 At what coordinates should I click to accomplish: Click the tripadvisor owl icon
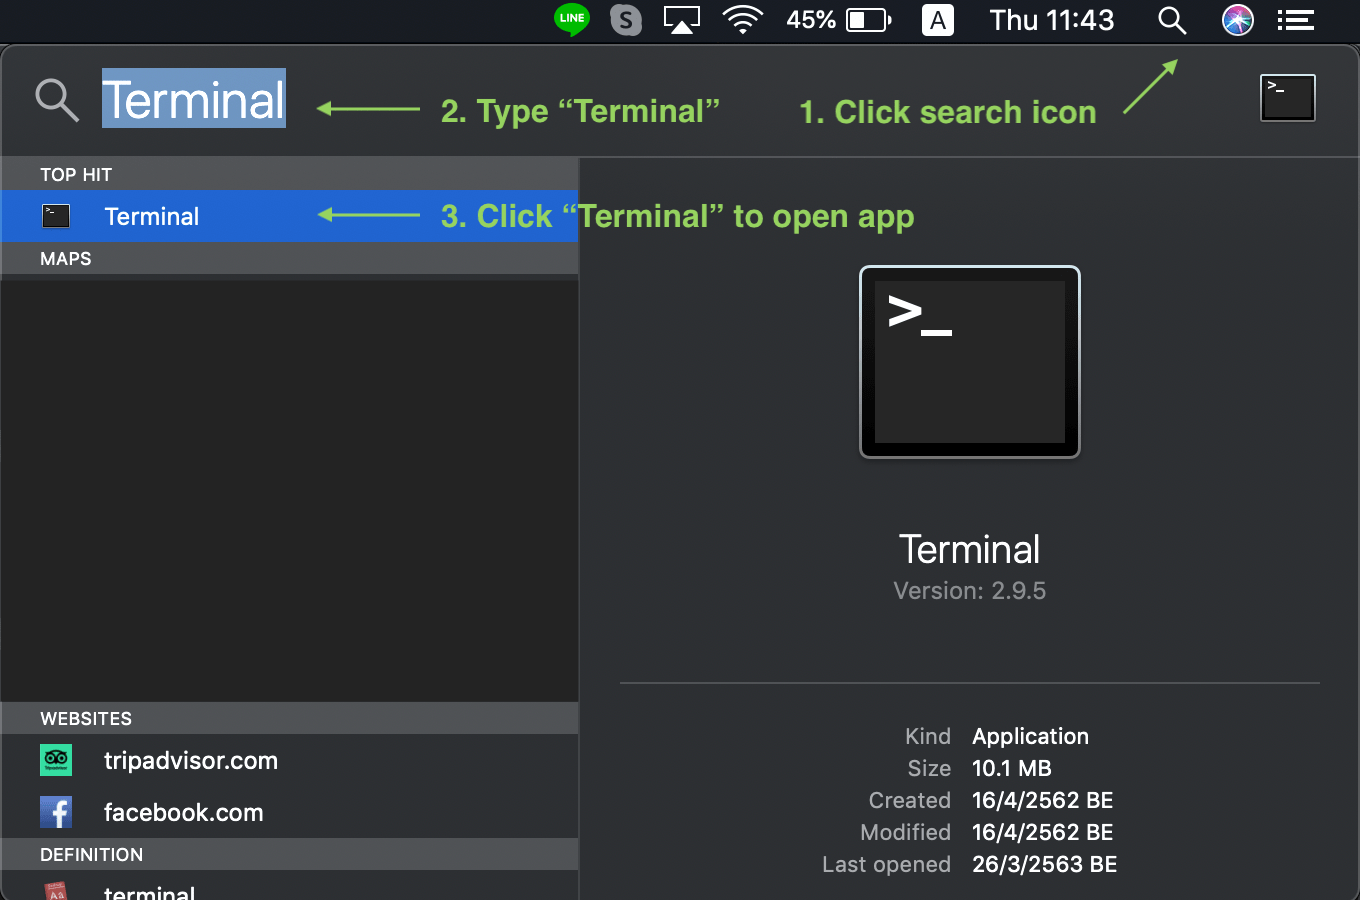(x=56, y=760)
